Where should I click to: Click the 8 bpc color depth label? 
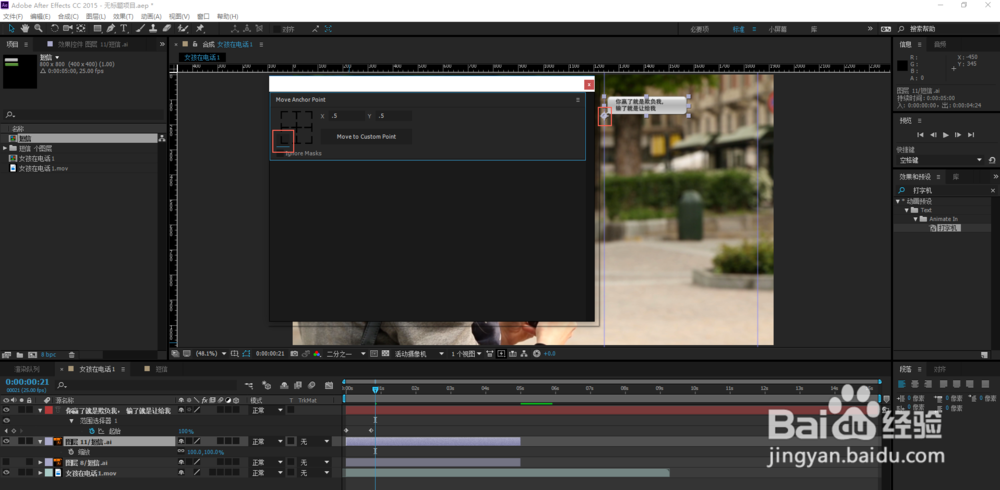click(48, 354)
